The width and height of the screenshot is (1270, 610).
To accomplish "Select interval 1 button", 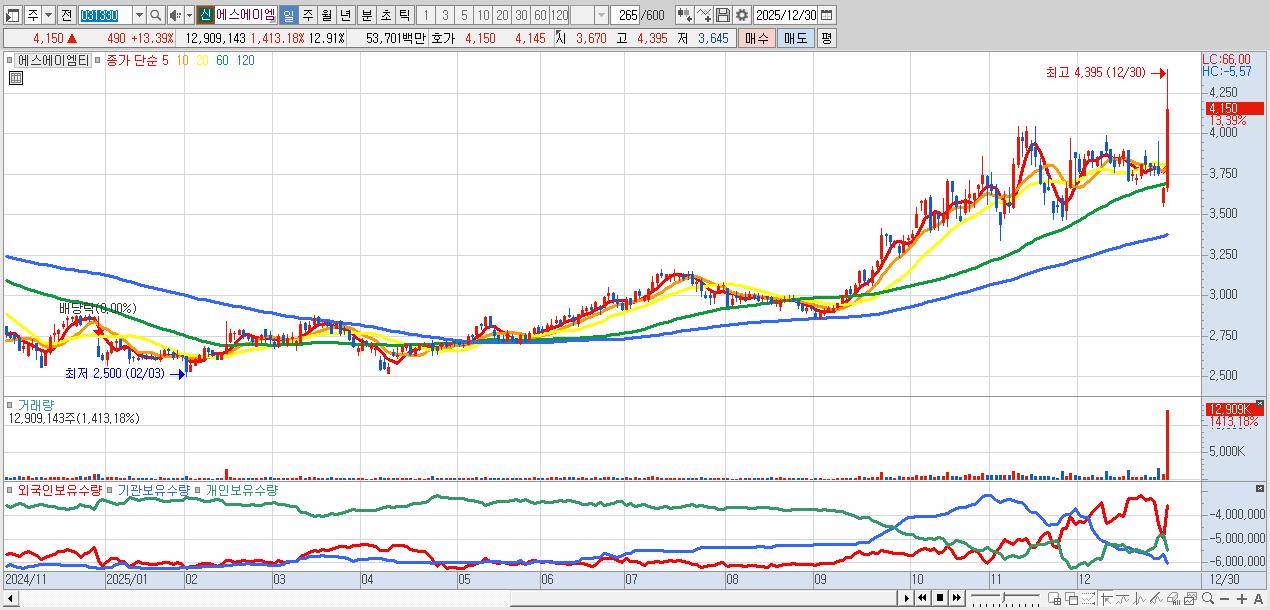I will point(427,15).
